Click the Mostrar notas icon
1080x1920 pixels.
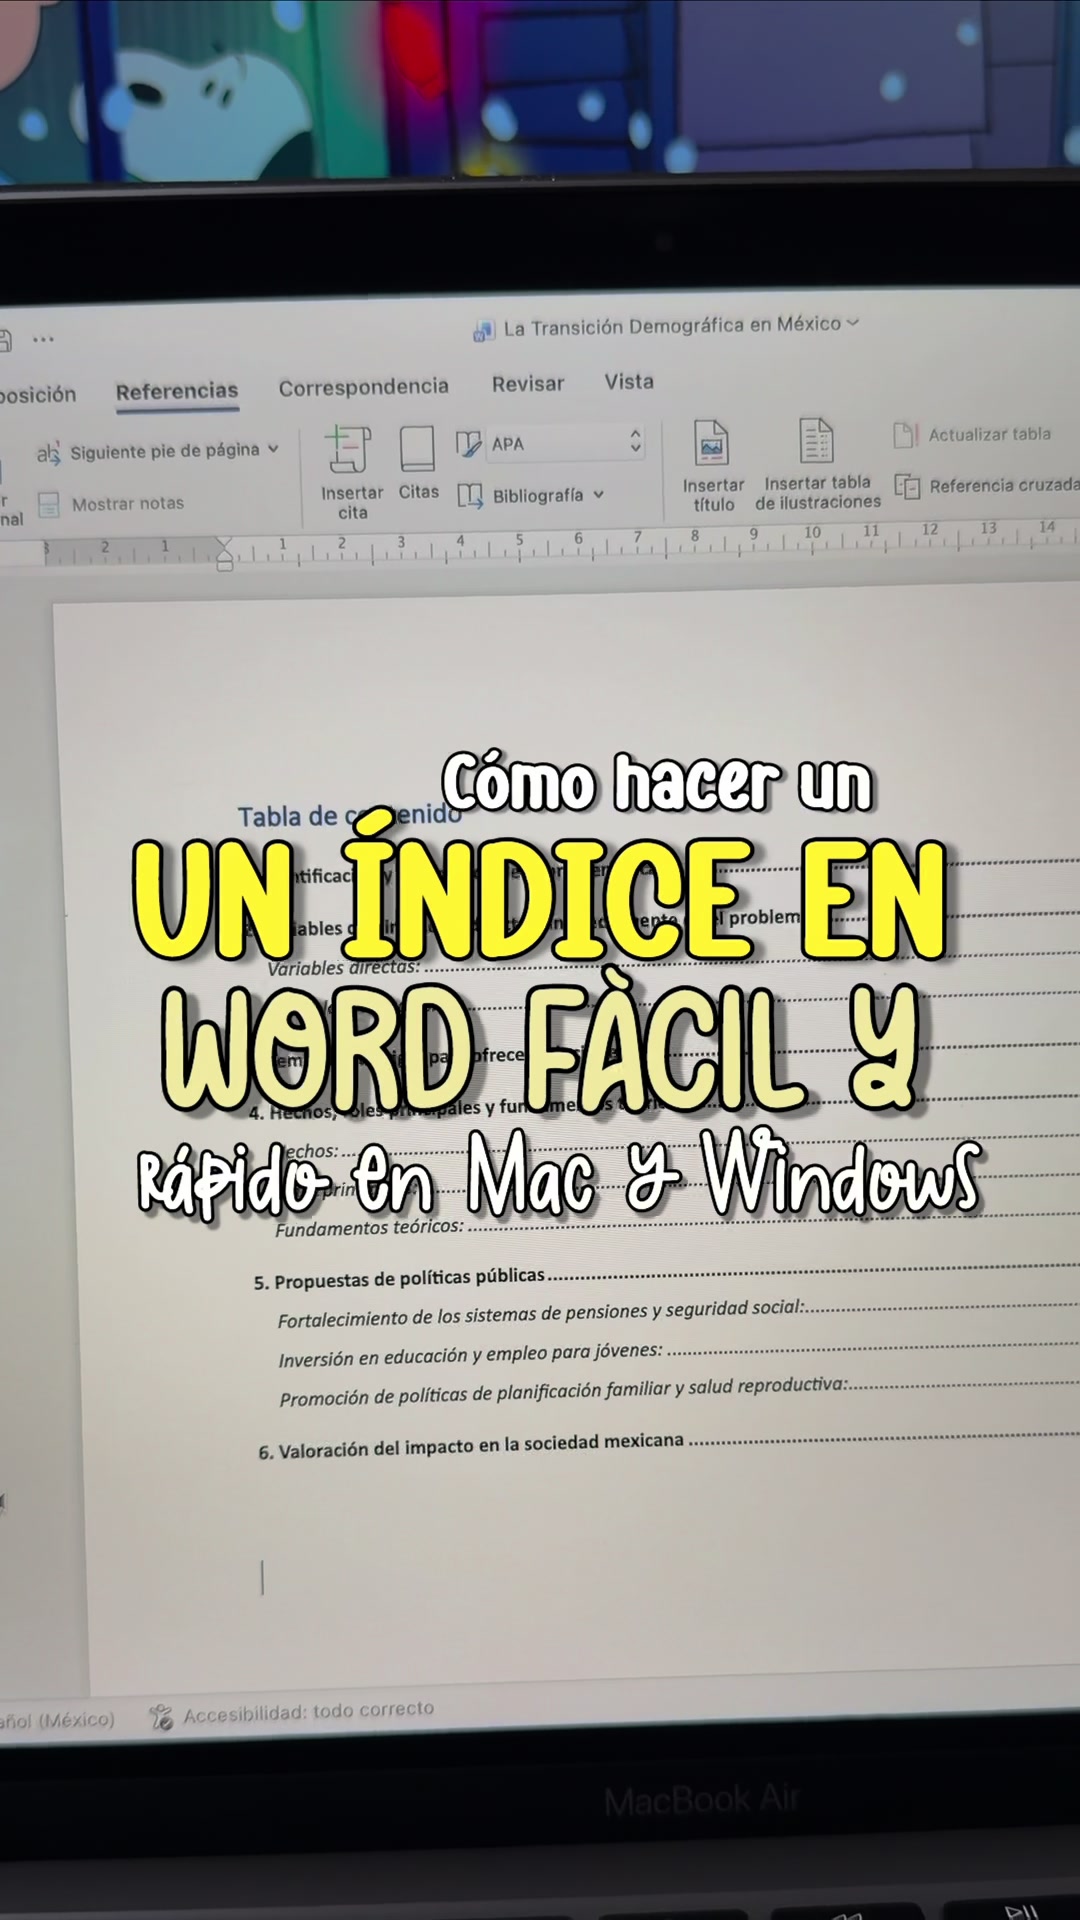pos(48,505)
